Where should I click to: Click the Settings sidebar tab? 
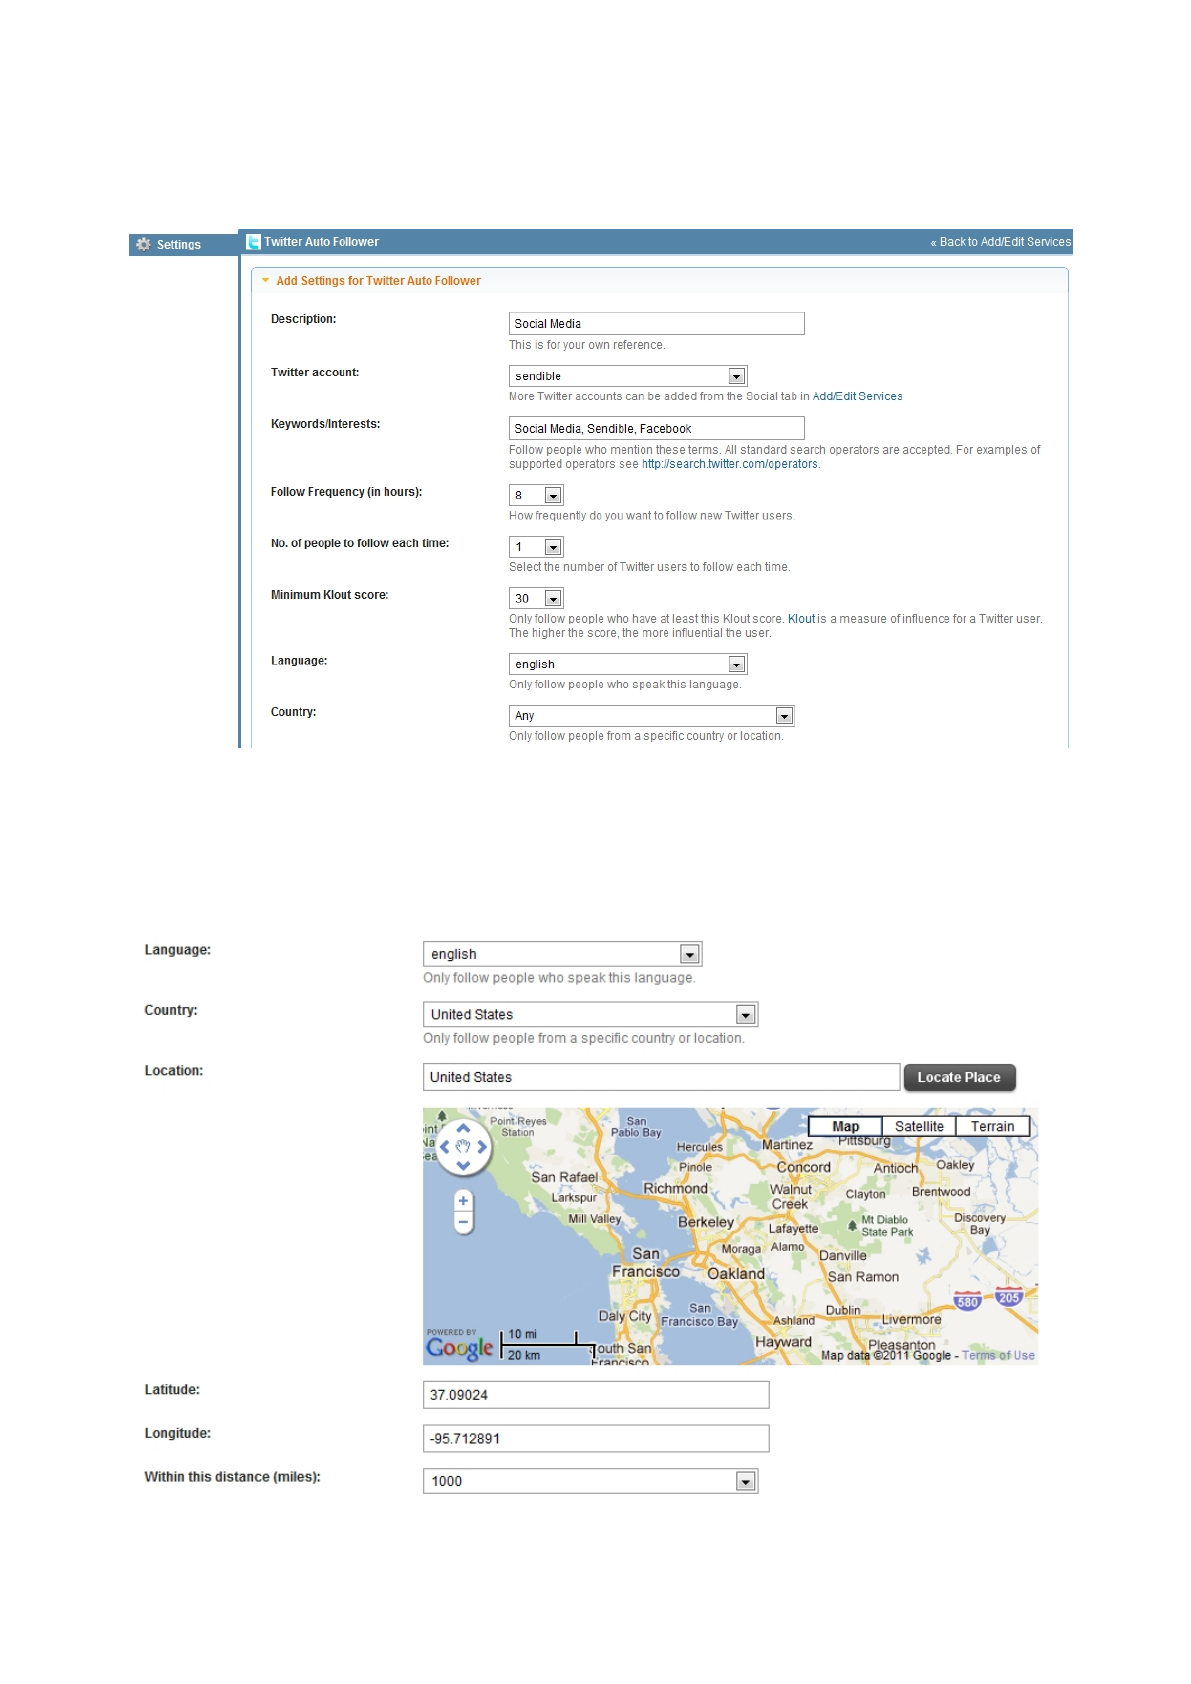183,245
